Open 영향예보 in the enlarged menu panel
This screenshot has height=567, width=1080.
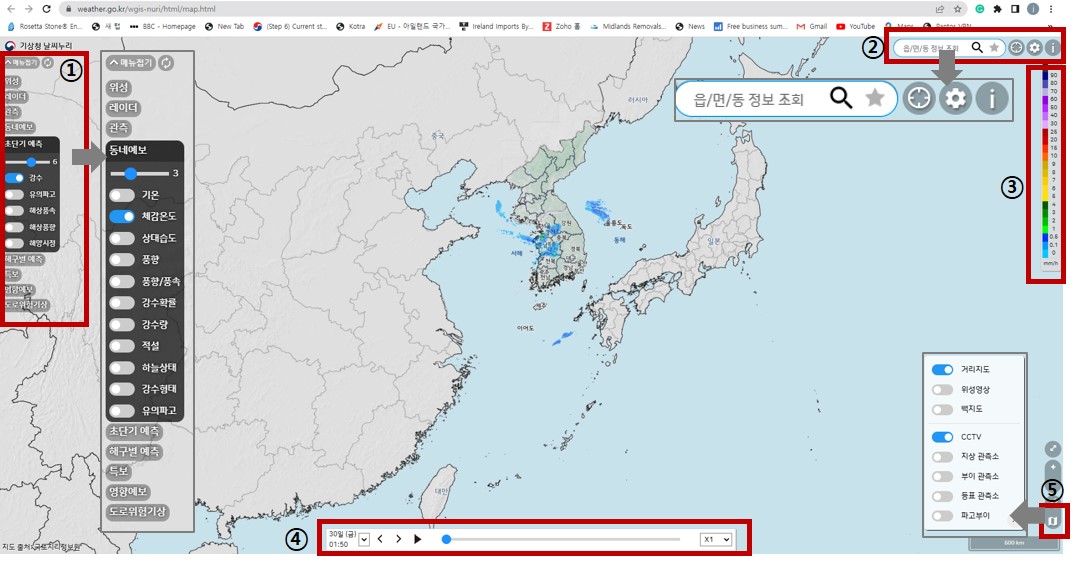click(x=128, y=491)
